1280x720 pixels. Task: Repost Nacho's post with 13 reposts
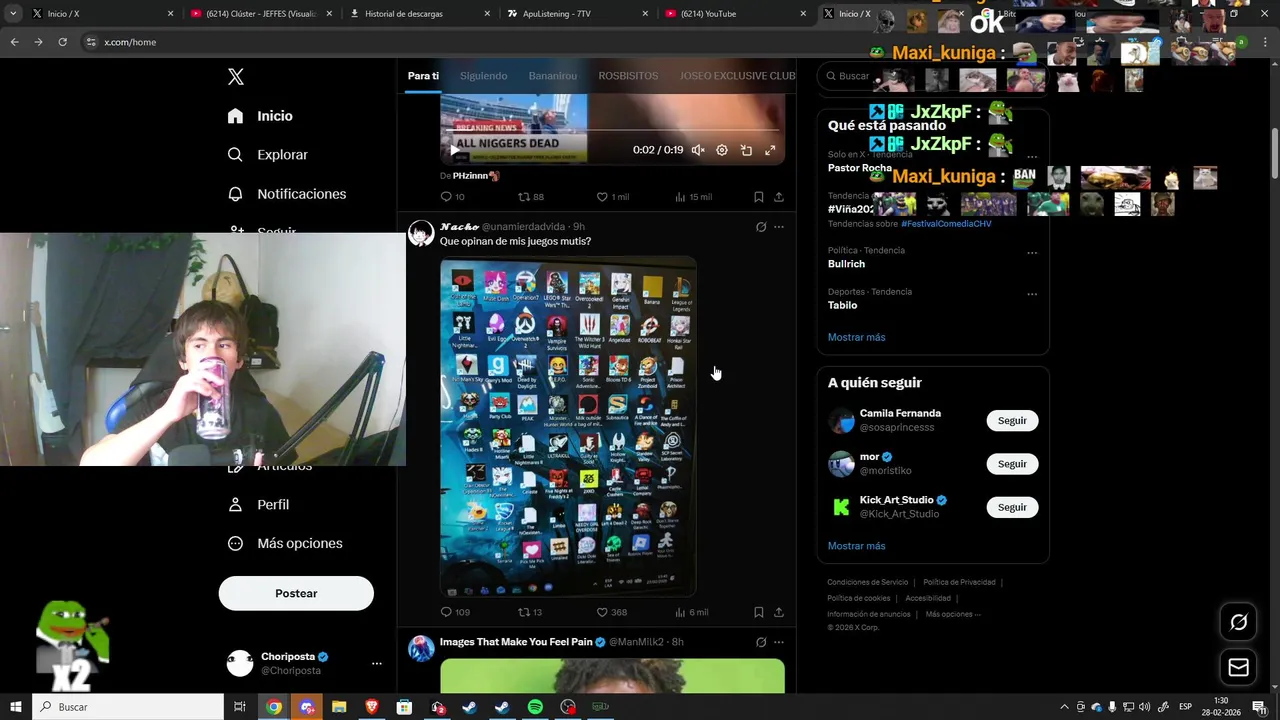tap(530, 612)
